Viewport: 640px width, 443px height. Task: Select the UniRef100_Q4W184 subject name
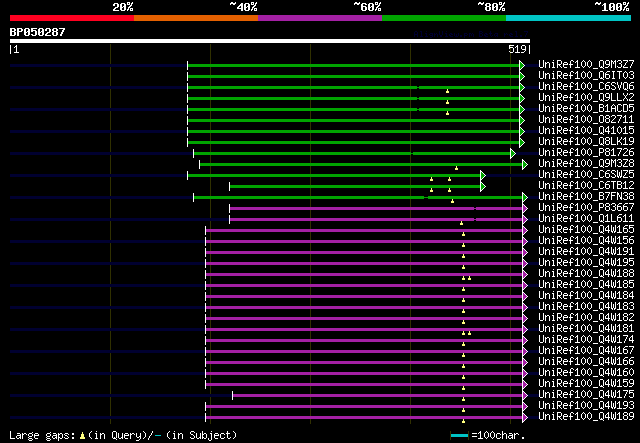tap(586, 296)
